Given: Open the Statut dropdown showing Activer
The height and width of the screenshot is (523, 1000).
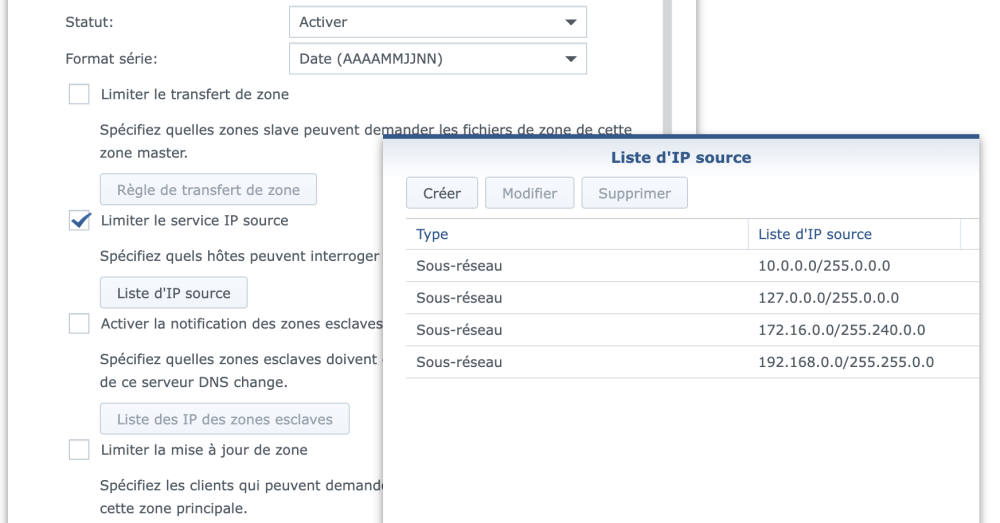Looking at the screenshot, I should 436,21.
